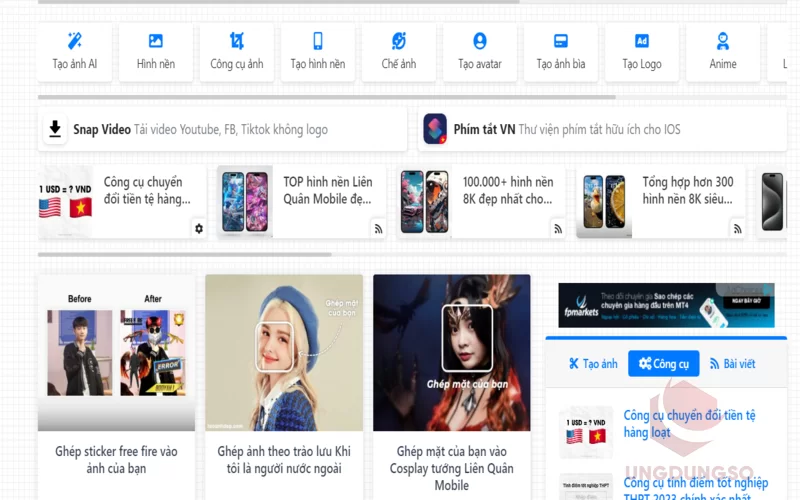Image resolution: width=800 pixels, height=500 pixels.
Task: Click the article carousel horizontal scrollbar
Action: [185, 254]
